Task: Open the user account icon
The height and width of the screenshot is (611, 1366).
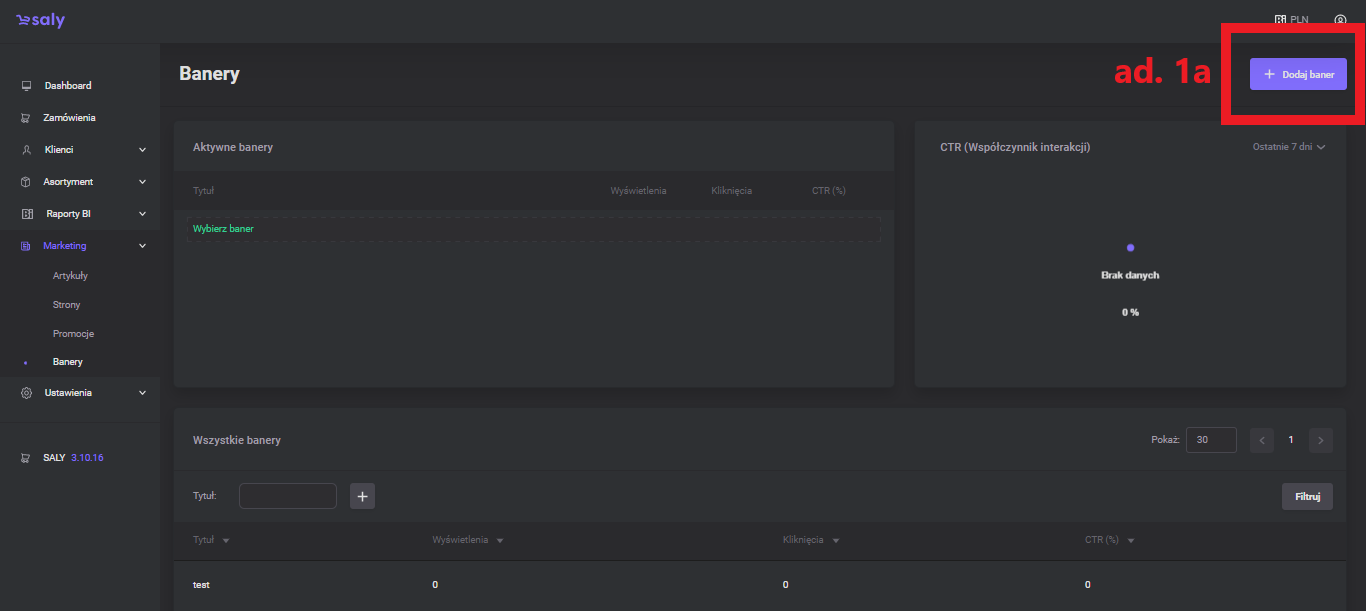Action: pyautogui.click(x=1340, y=20)
